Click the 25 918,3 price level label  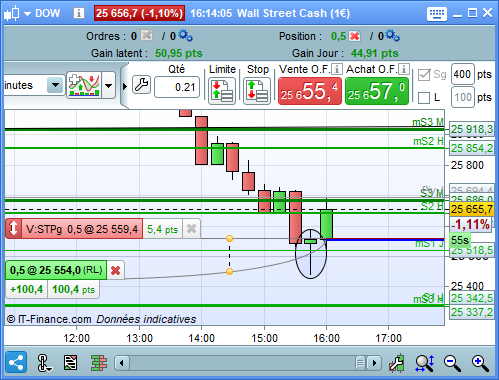tap(472, 129)
